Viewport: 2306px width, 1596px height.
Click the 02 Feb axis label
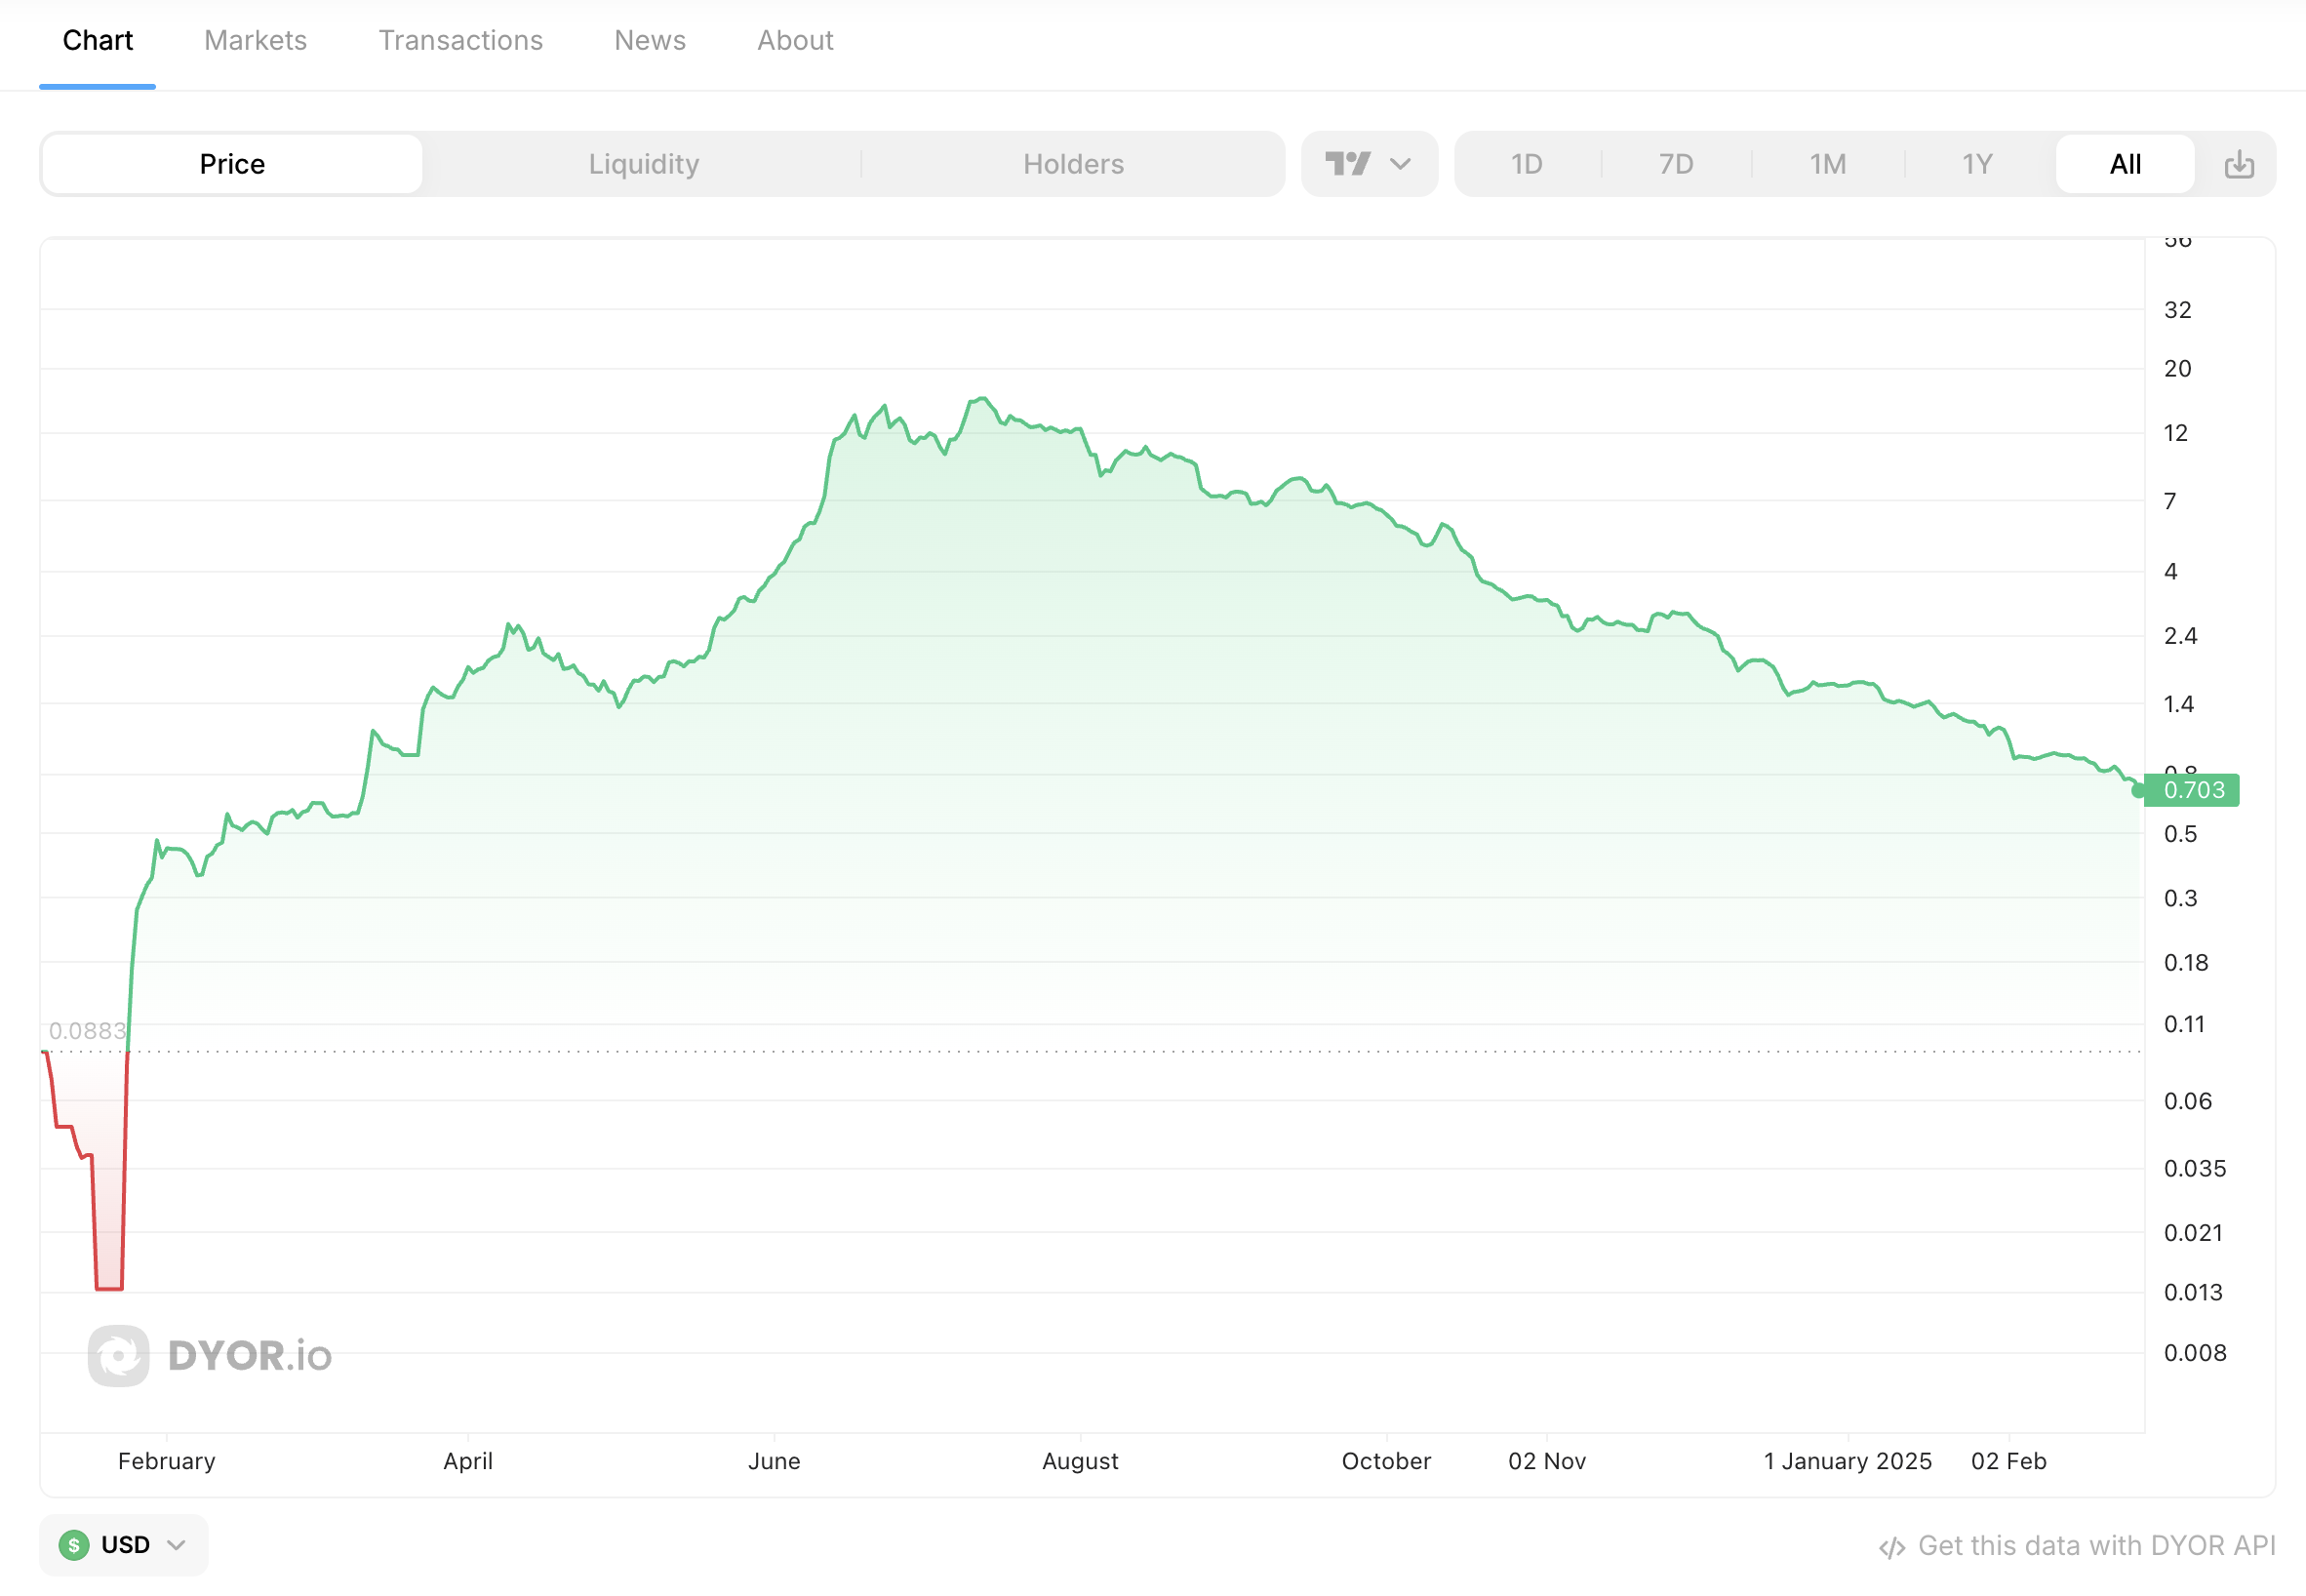[x=2009, y=1461]
